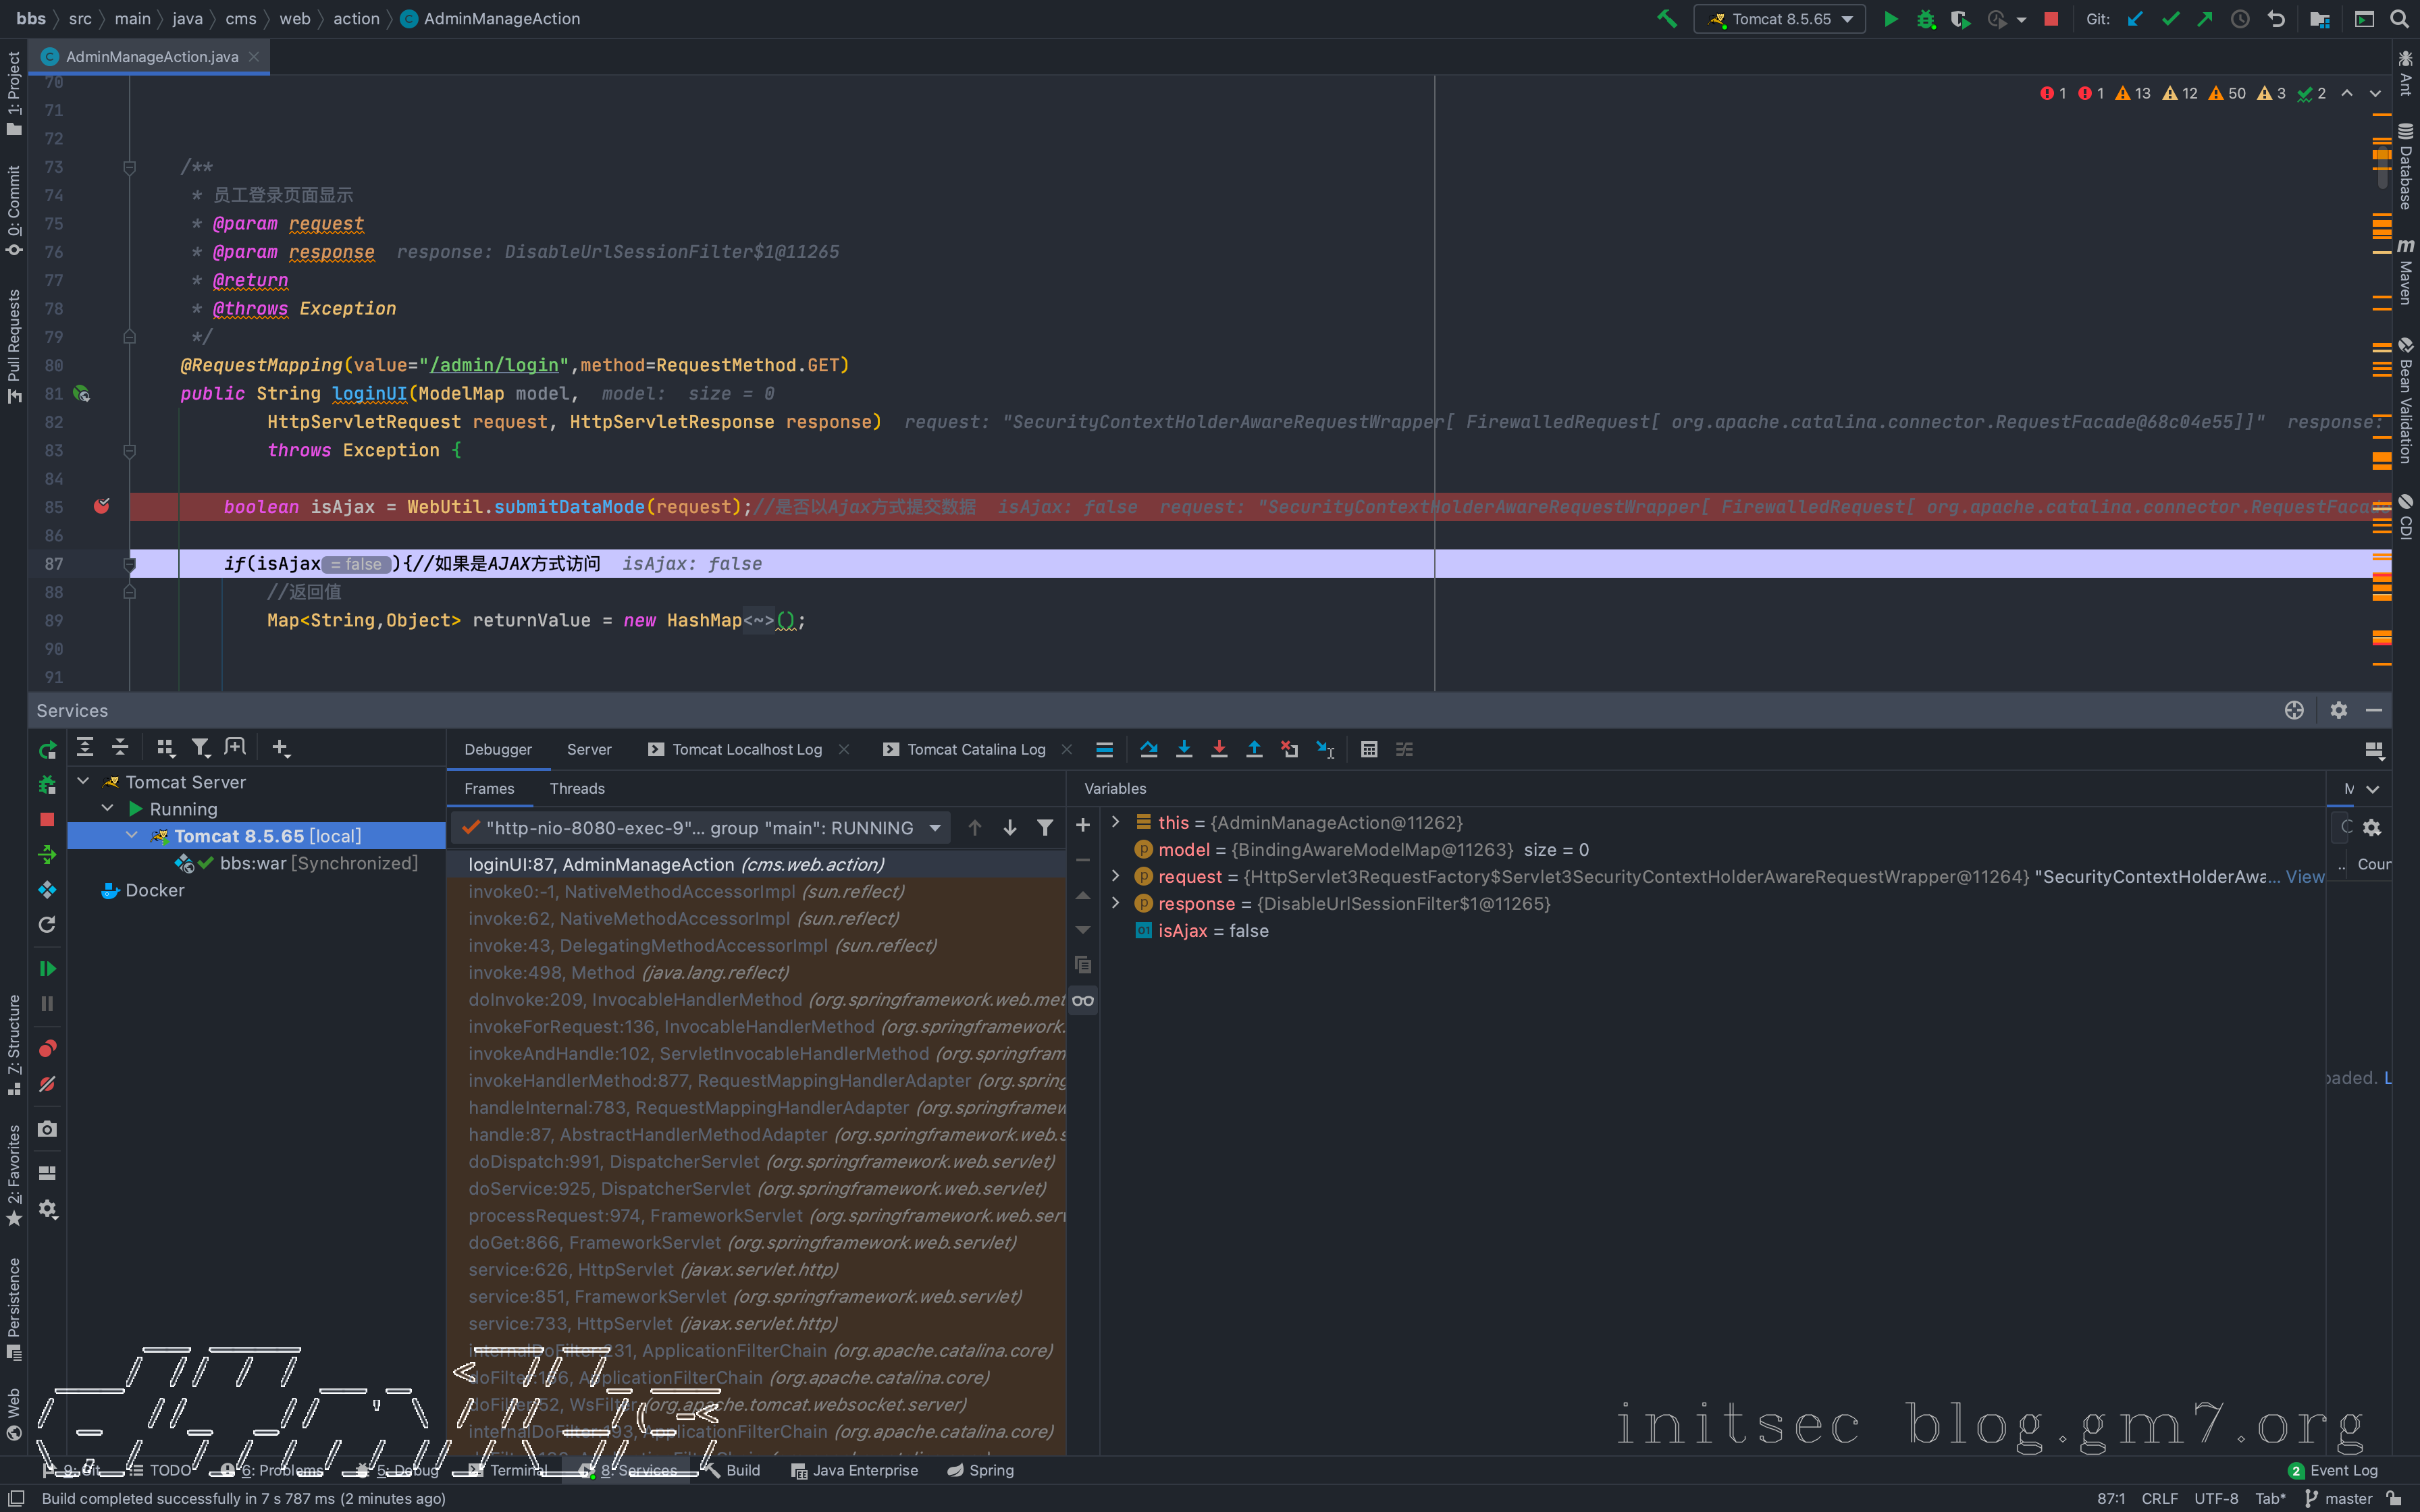2420x1512 pixels.
Task: Open Search Everywhere magnifier icon
Action: tap(2399, 19)
